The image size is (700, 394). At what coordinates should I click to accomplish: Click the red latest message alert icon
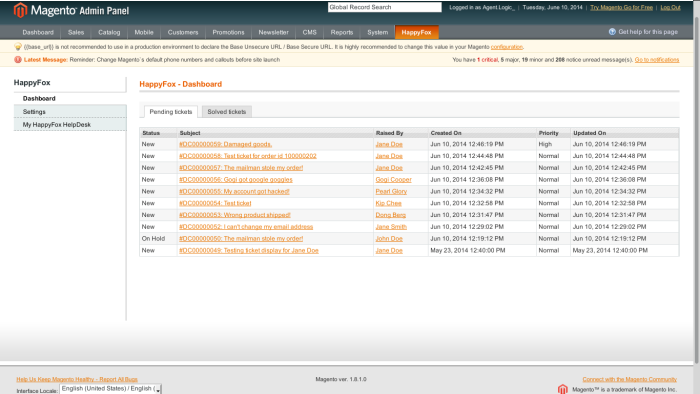click(x=18, y=60)
